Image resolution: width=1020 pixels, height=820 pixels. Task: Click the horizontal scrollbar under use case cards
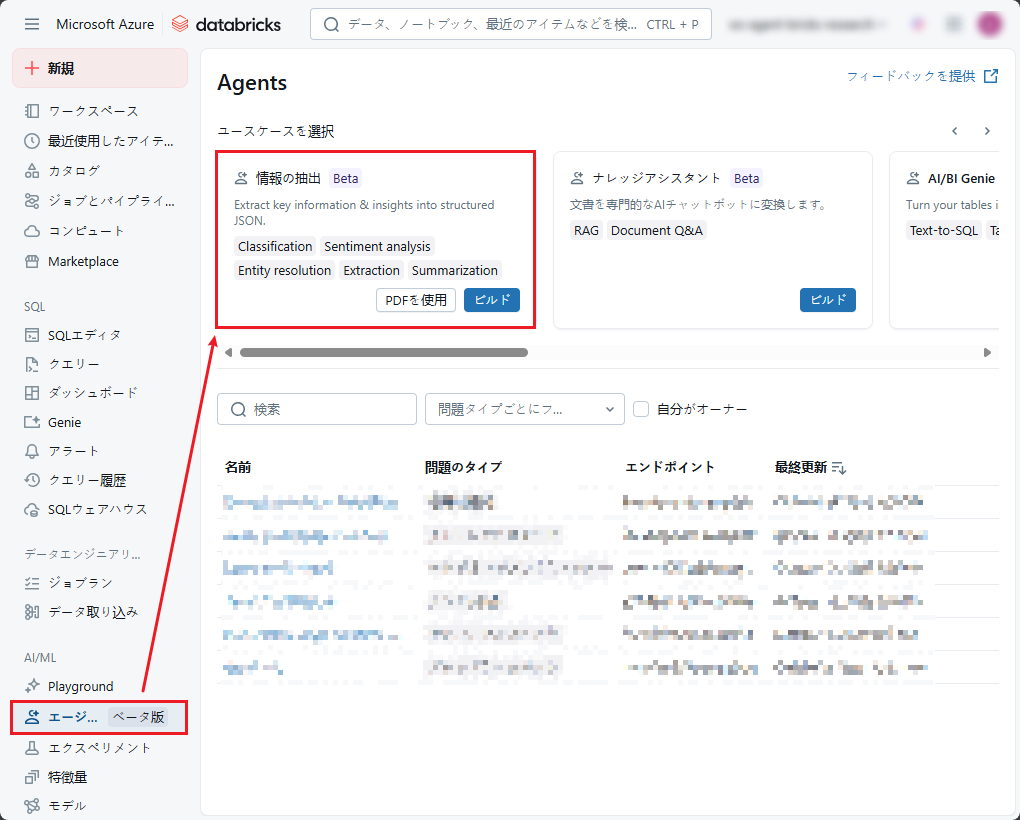click(383, 352)
